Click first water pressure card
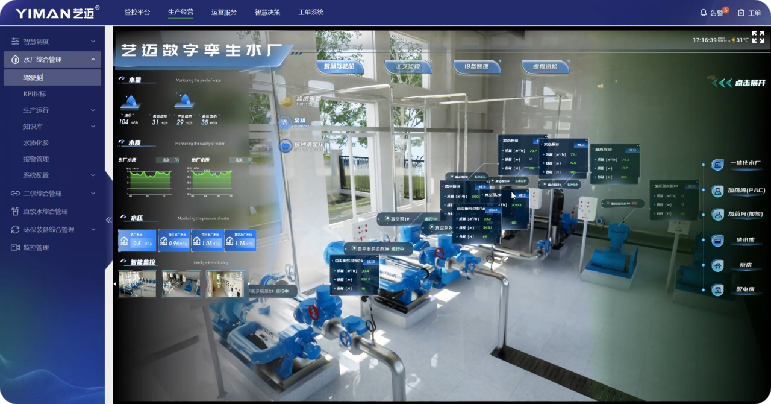 pyautogui.click(x=137, y=240)
